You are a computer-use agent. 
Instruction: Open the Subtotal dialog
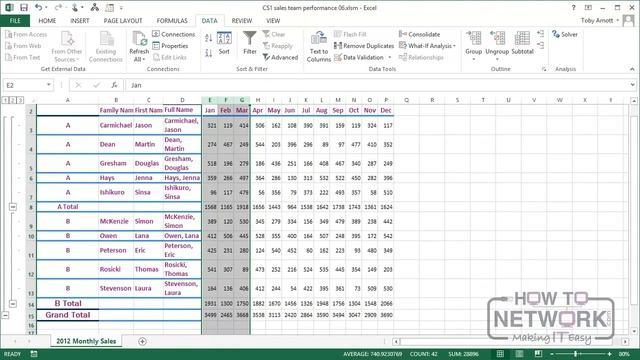522,43
